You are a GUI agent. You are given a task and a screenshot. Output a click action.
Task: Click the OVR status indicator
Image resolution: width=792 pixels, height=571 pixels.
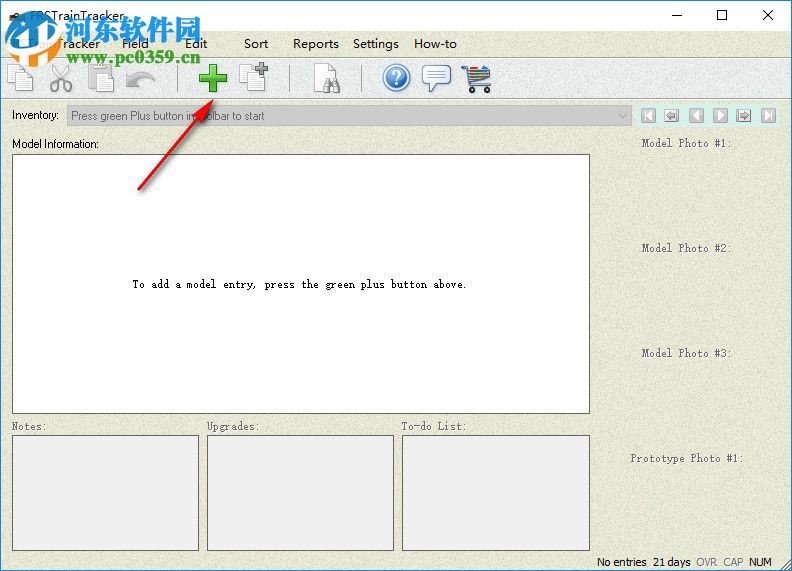tap(706, 562)
